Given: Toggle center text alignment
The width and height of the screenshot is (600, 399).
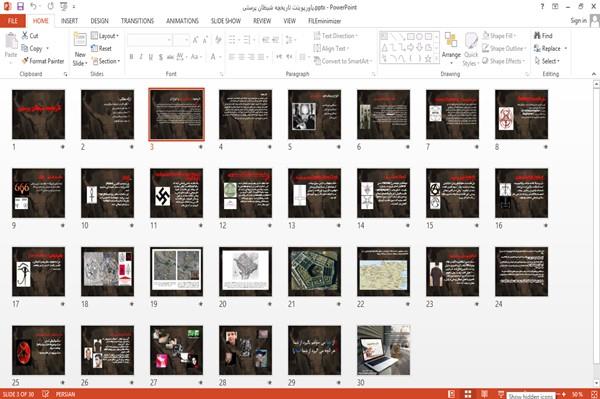Looking at the screenshot, I should [x=241, y=57].
